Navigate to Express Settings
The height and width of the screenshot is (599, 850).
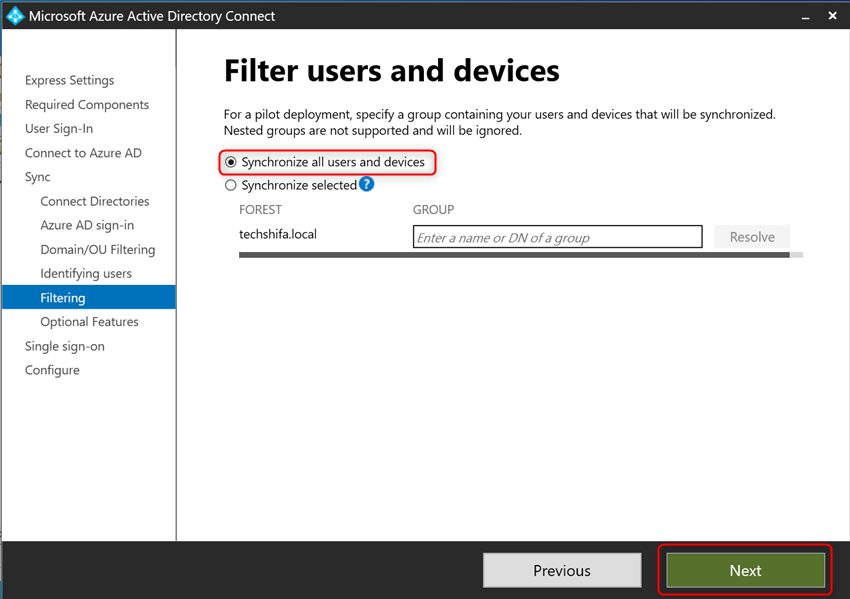[x=68, y=80]
